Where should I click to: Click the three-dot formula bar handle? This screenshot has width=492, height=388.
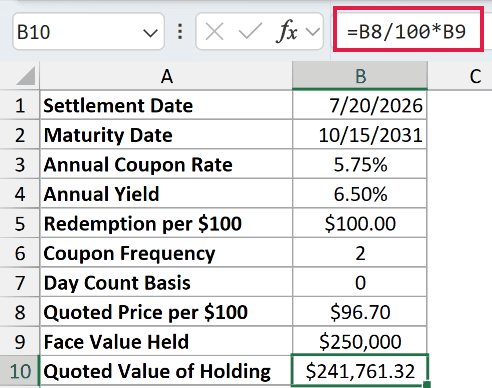point(180,32)
